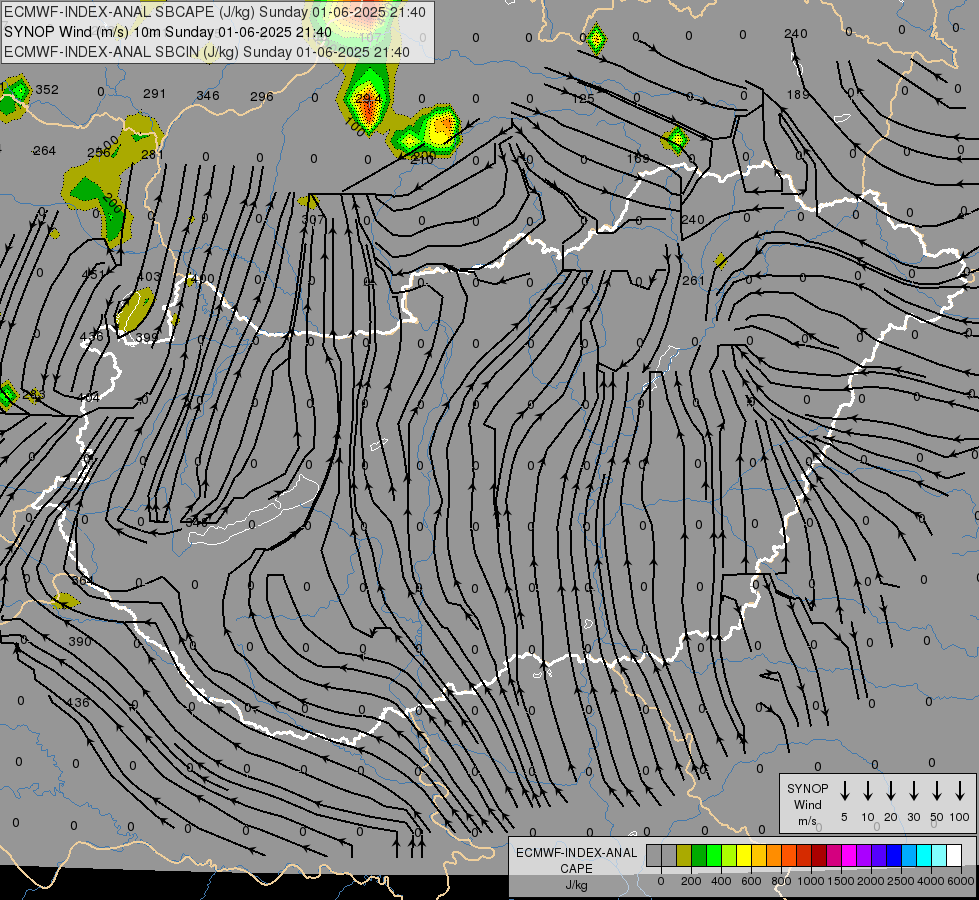Click the 50 m/s wind arrow in legend

[x=937, y=791]
